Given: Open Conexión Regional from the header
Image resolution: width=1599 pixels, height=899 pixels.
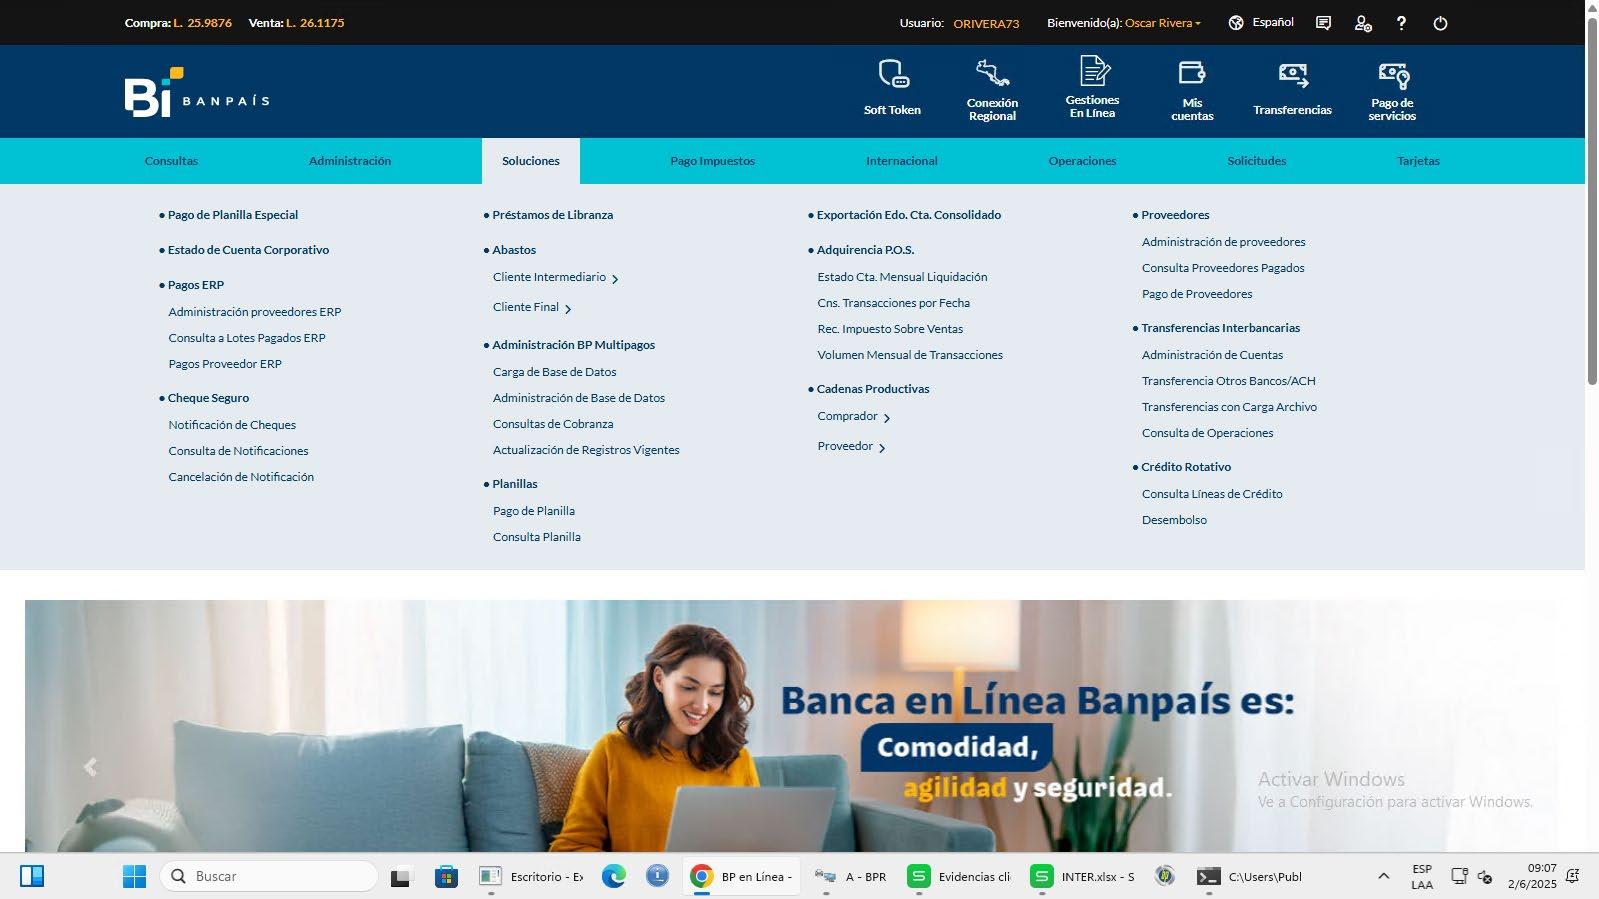Looking at the screenshot, I should (992, 89).
